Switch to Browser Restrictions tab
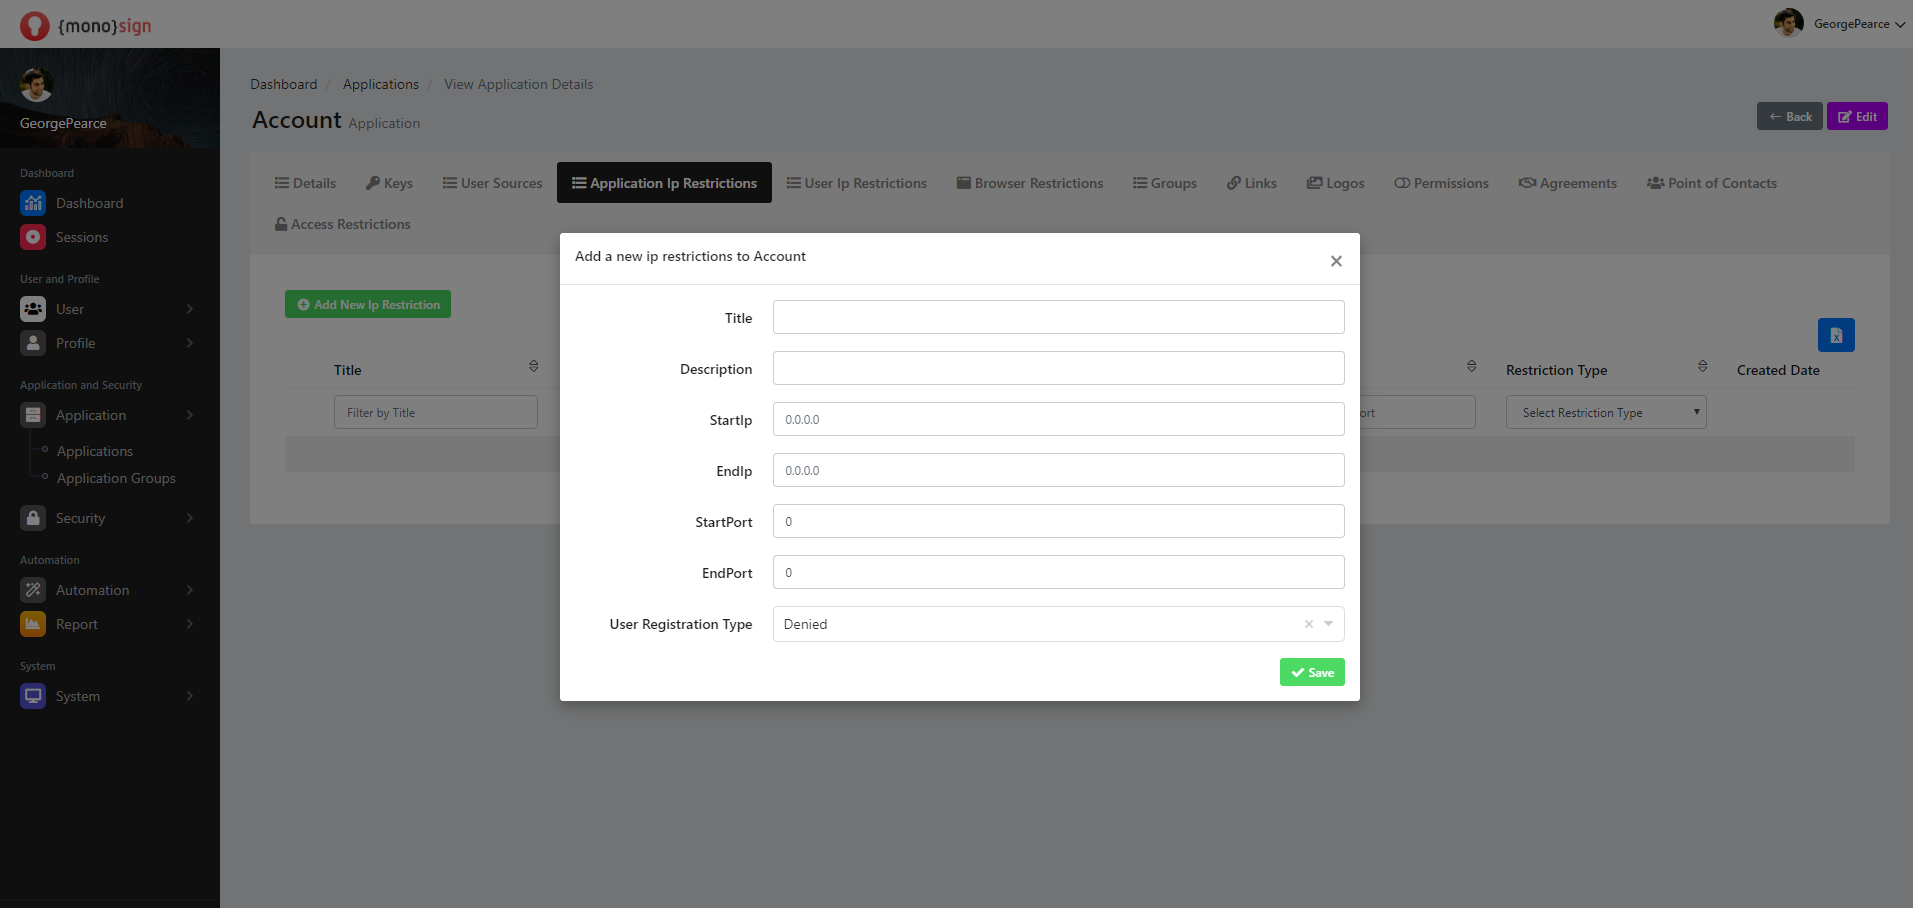 pos(1030,183)
